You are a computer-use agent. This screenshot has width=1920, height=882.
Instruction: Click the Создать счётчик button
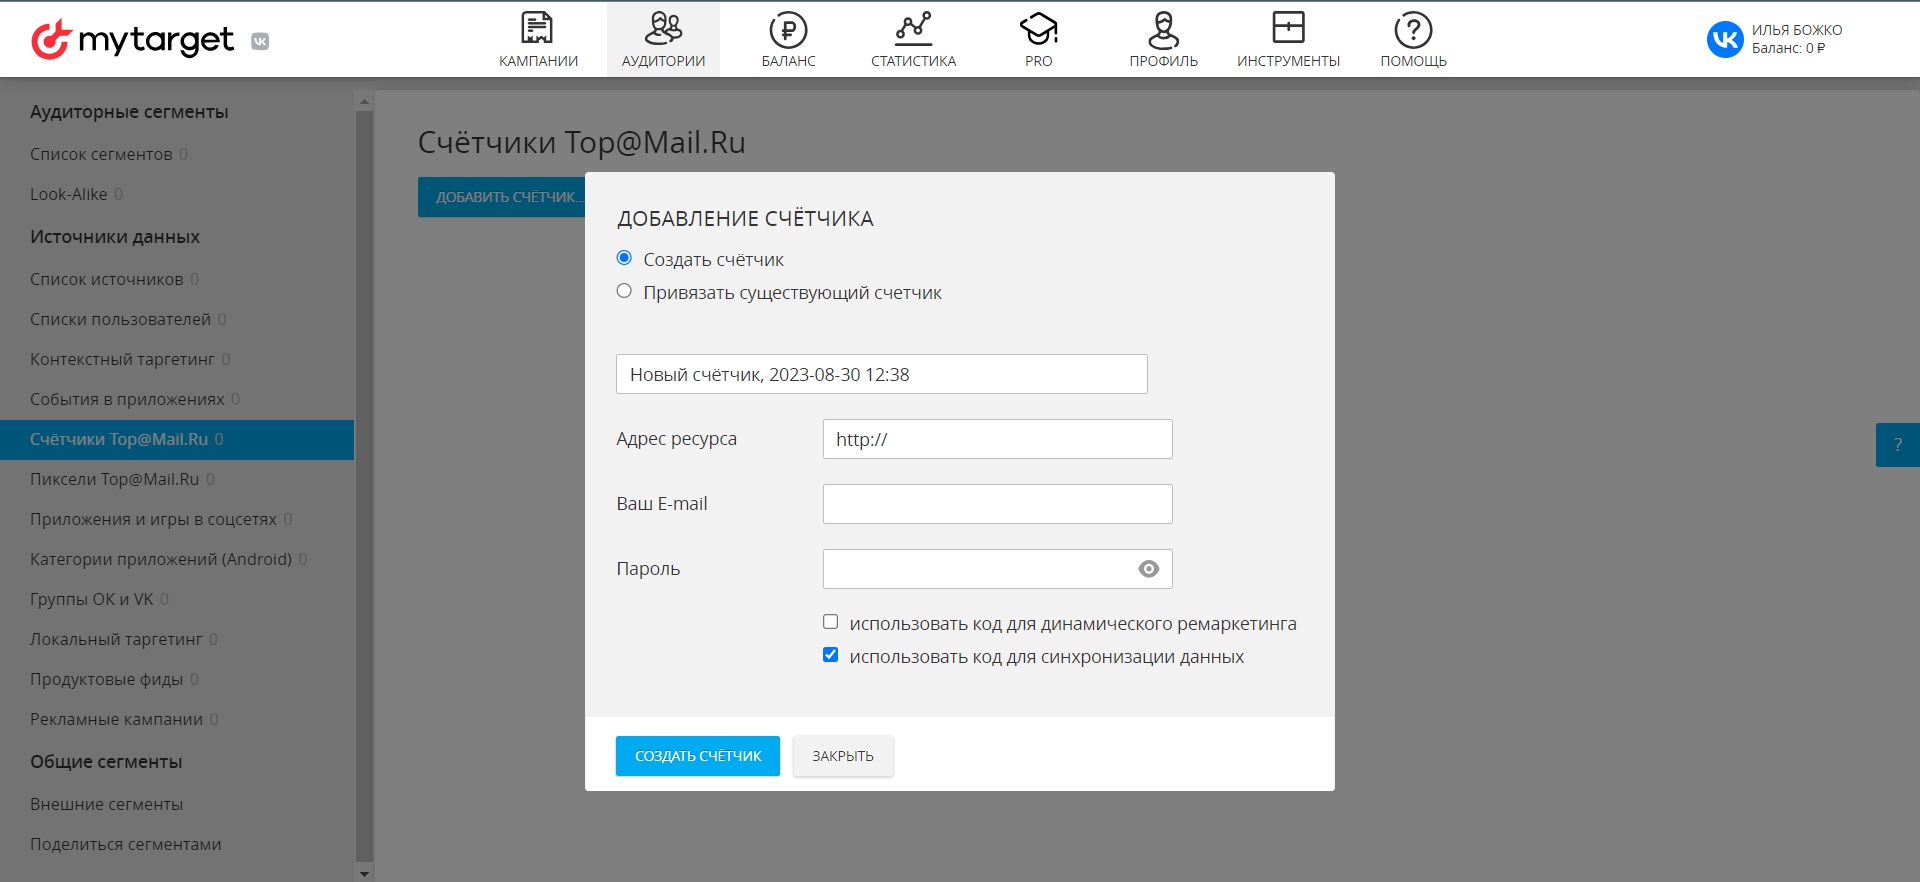coord(698,756)
